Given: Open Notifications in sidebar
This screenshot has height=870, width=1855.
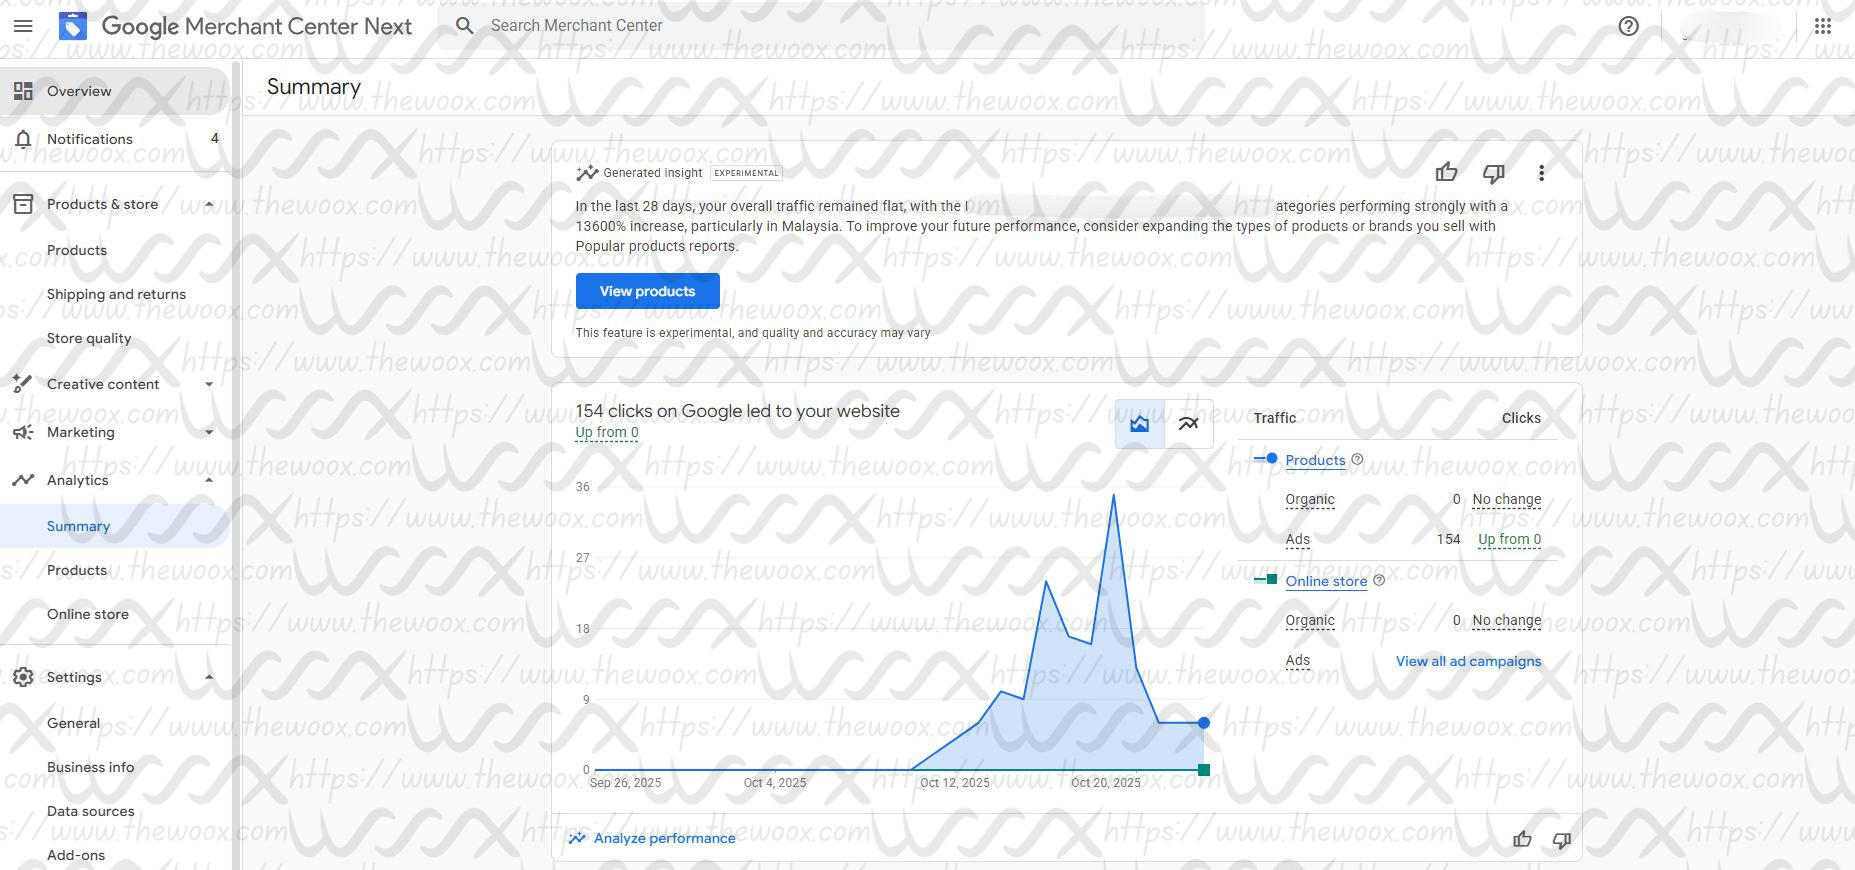Looking at the screenshot, I should tap(114, 139).
